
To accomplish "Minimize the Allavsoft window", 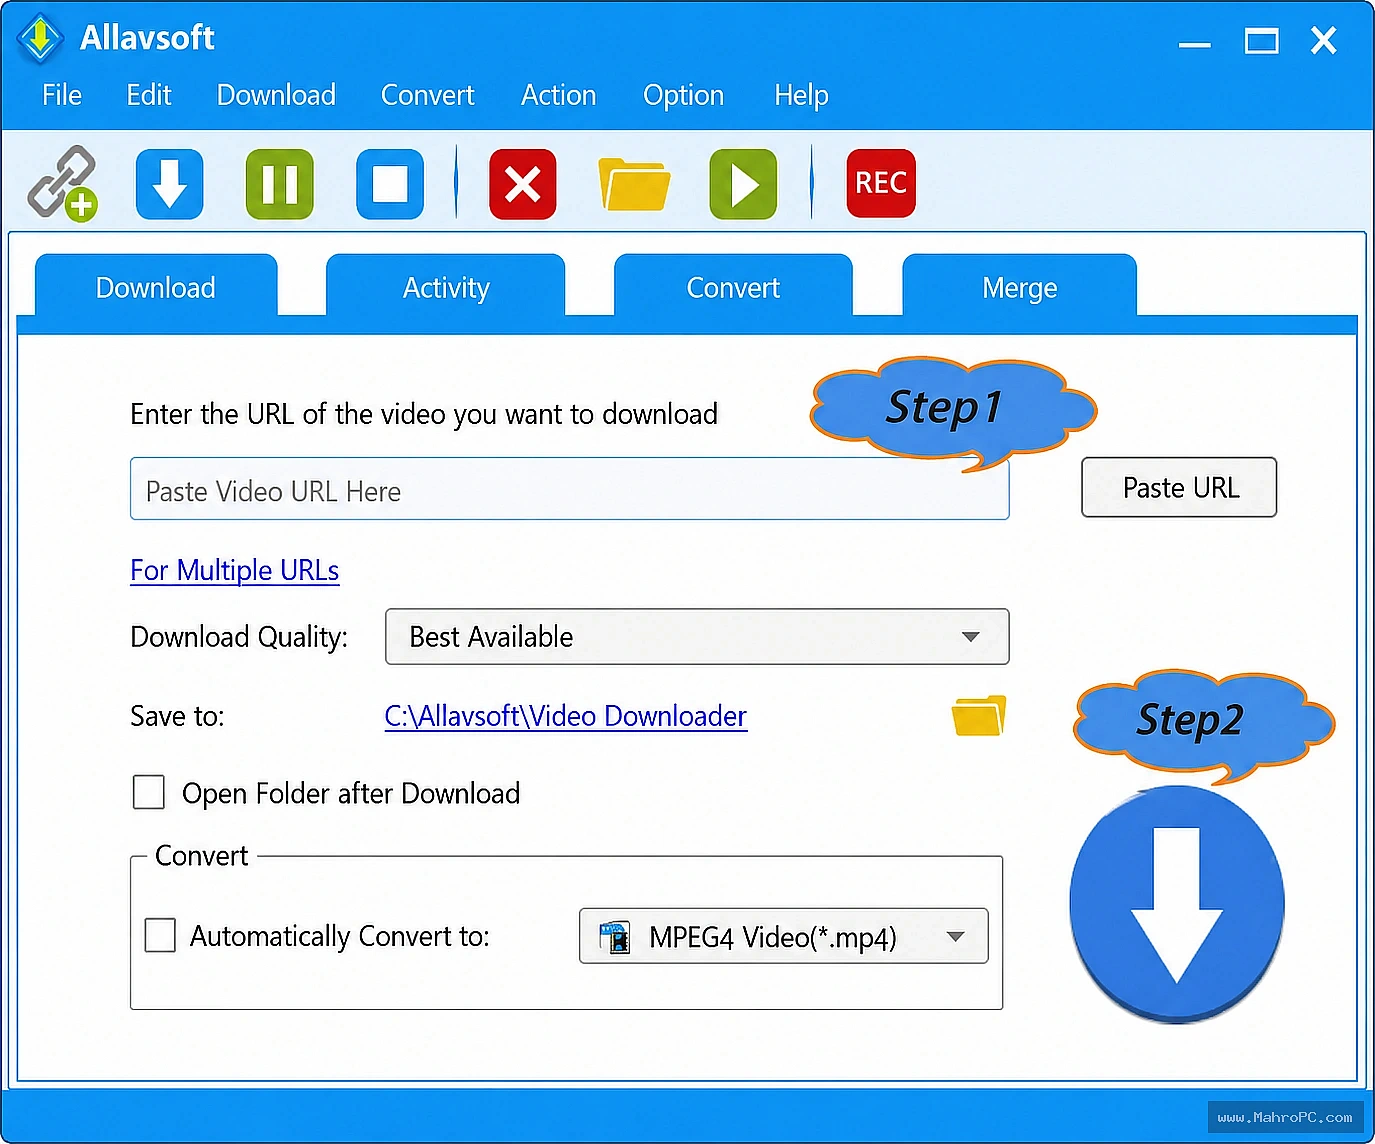I will tap(1194, 44).
